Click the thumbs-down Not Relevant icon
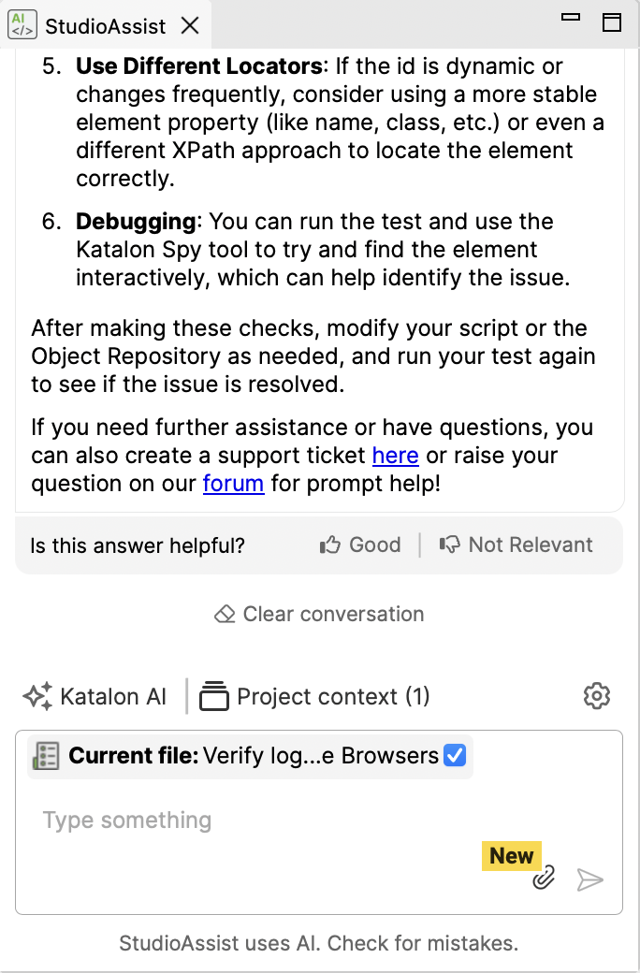Viewport: 640px width, 973px height. pyautogui.click(x=449, y=545)
